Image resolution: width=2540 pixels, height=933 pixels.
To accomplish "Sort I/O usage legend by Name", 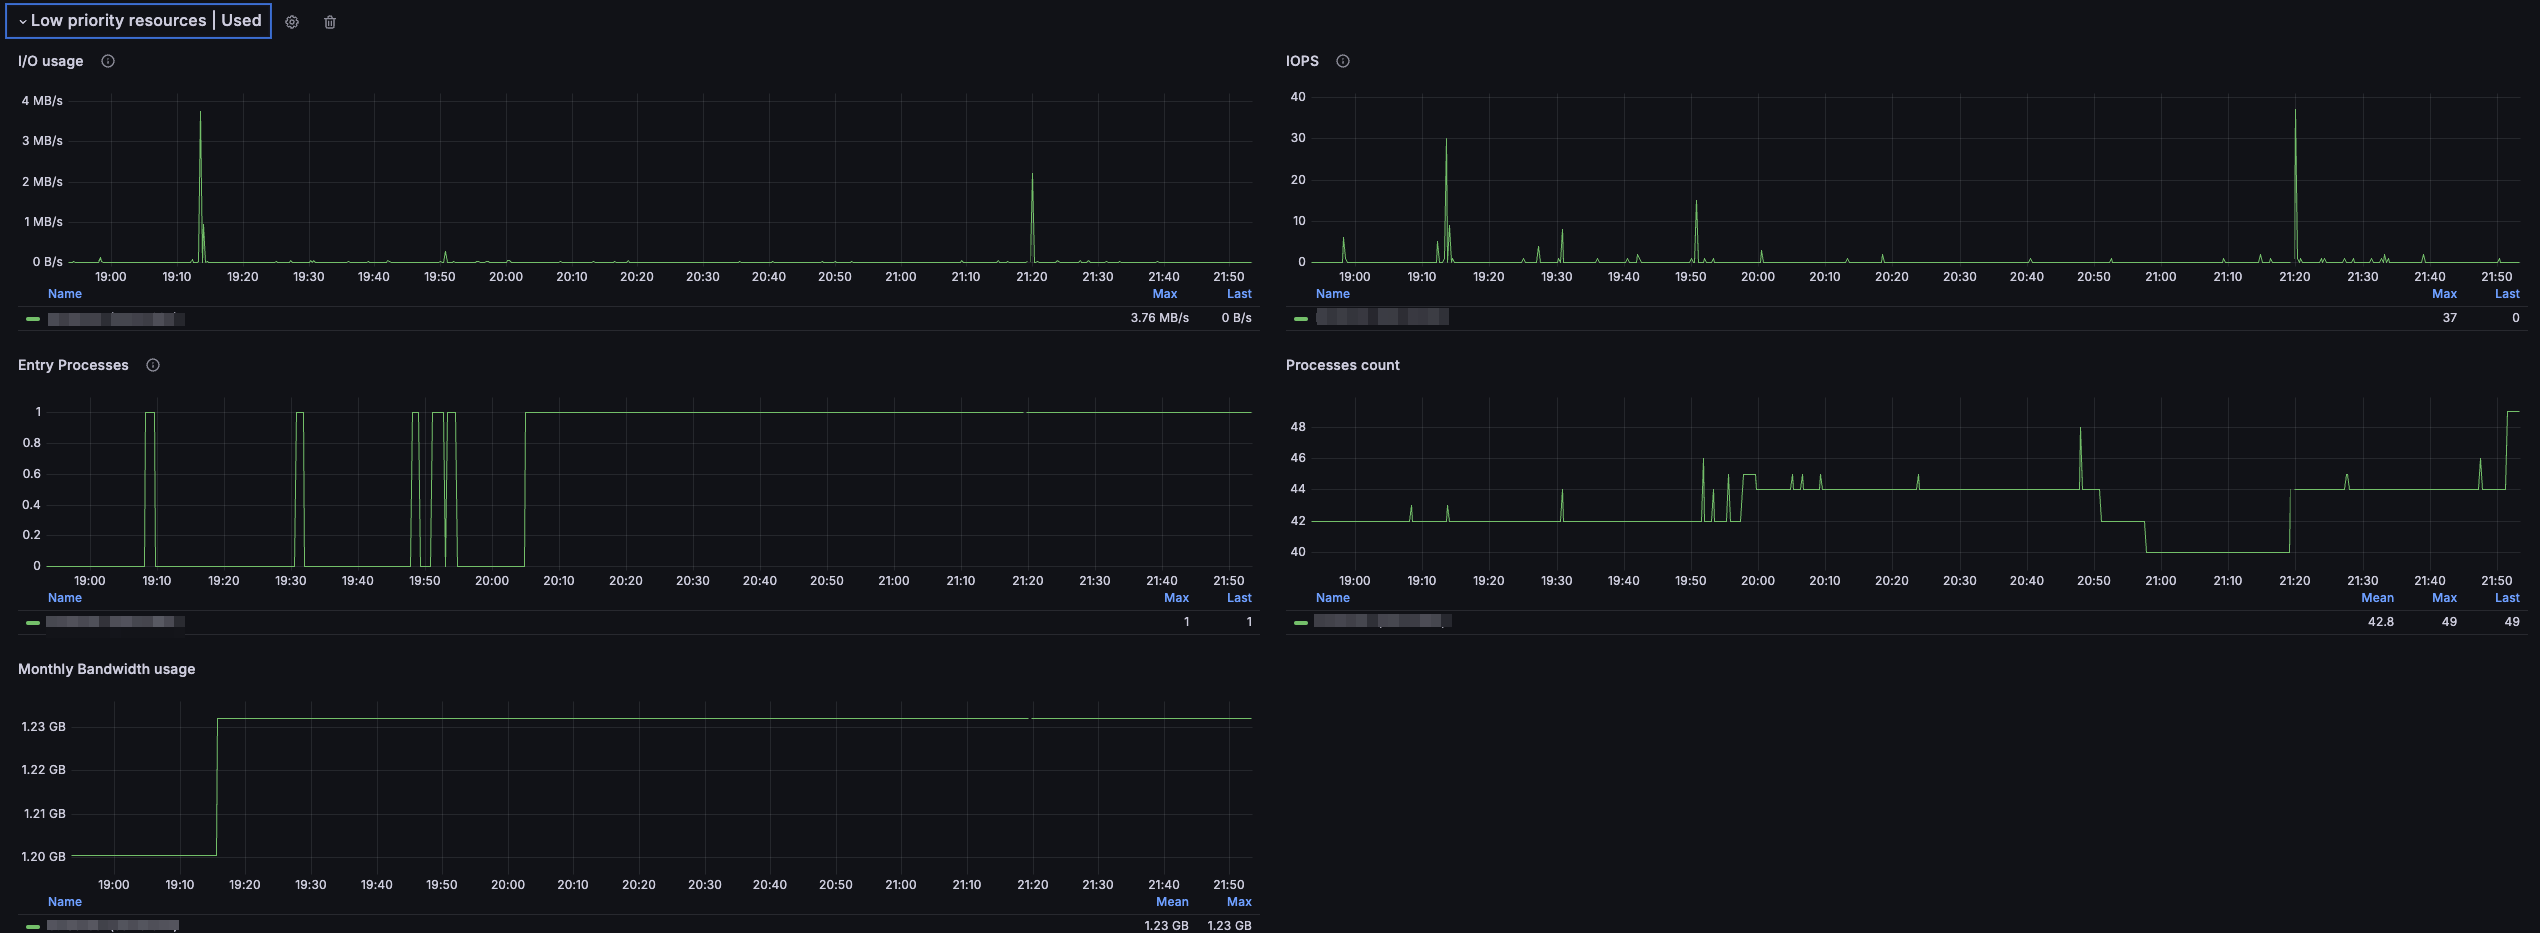I will (x=65, y=294).
